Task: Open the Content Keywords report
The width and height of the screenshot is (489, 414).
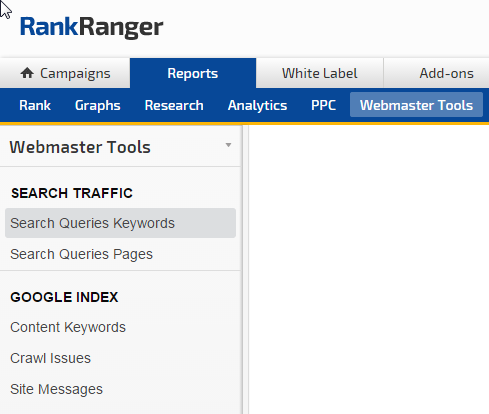Action: pos(68,327)
